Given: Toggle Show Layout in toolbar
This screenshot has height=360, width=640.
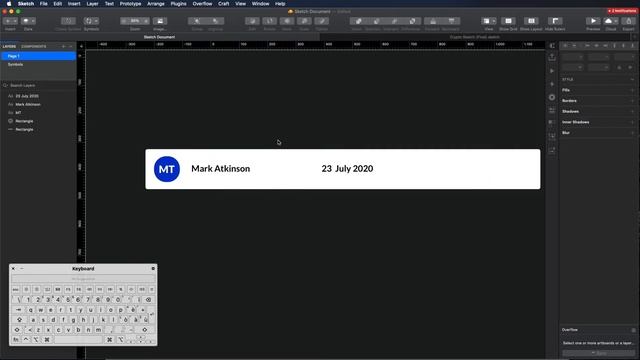Looking at the screenshot, I should coord(531,21).
